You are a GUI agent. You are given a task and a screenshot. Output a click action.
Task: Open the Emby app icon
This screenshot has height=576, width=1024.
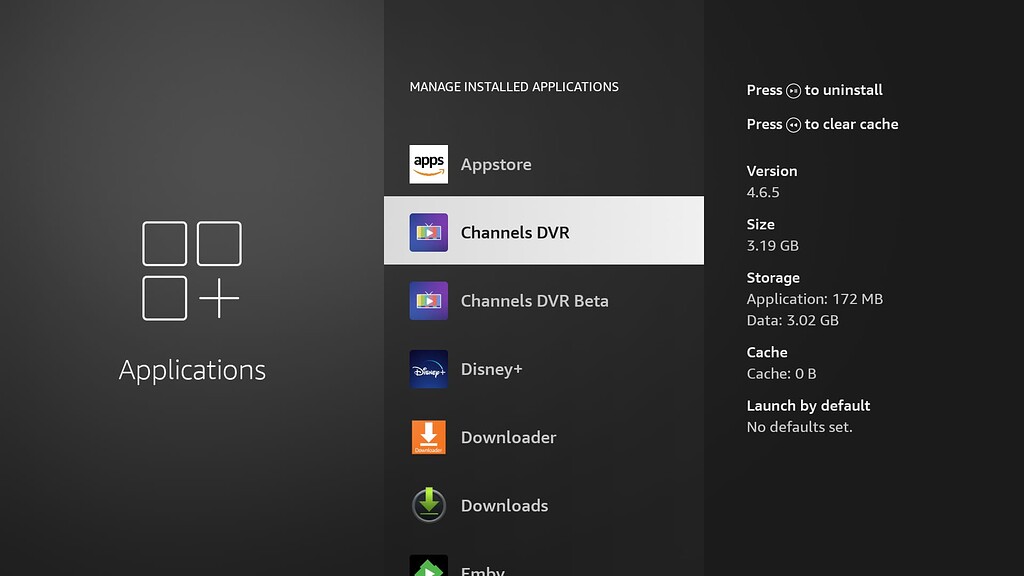[x=428, y=567]
